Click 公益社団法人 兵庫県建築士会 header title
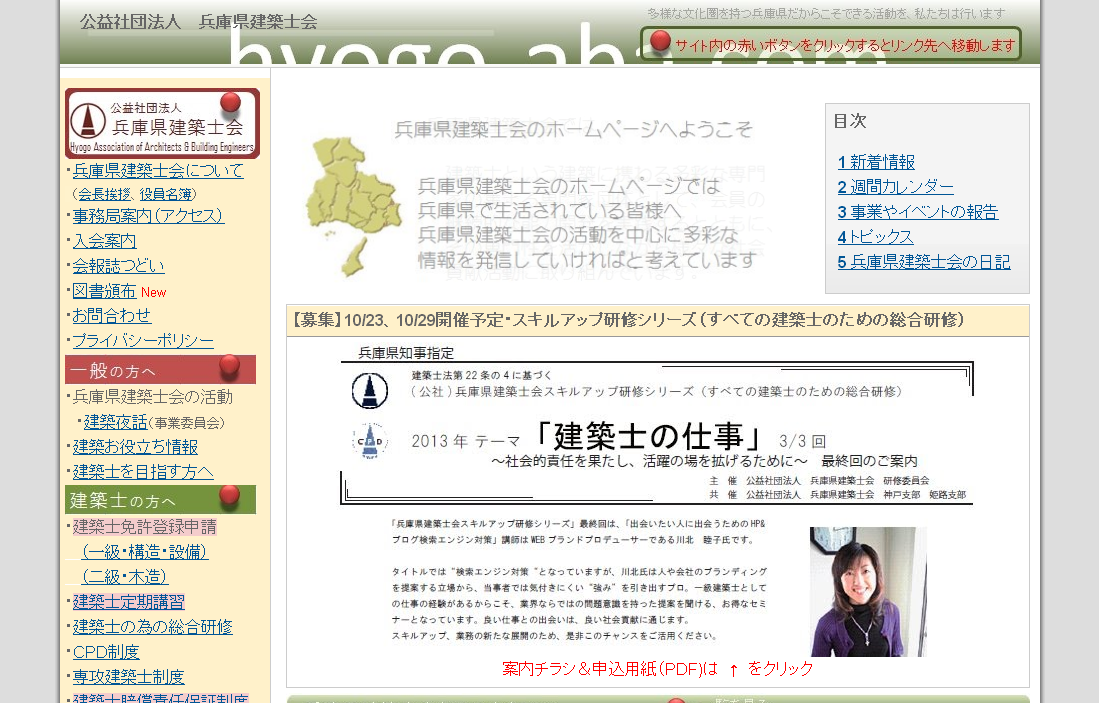1099x703 pixels. [x=198, y=22]
